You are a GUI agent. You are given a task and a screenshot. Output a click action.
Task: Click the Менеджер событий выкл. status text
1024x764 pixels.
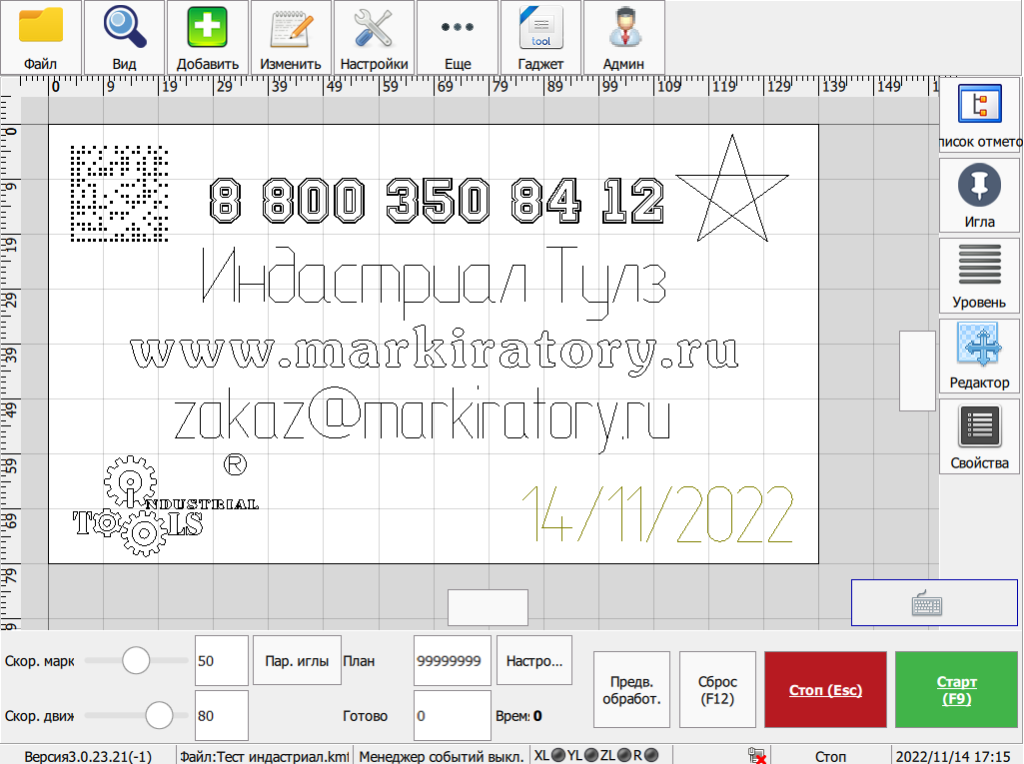pos(441,756)
